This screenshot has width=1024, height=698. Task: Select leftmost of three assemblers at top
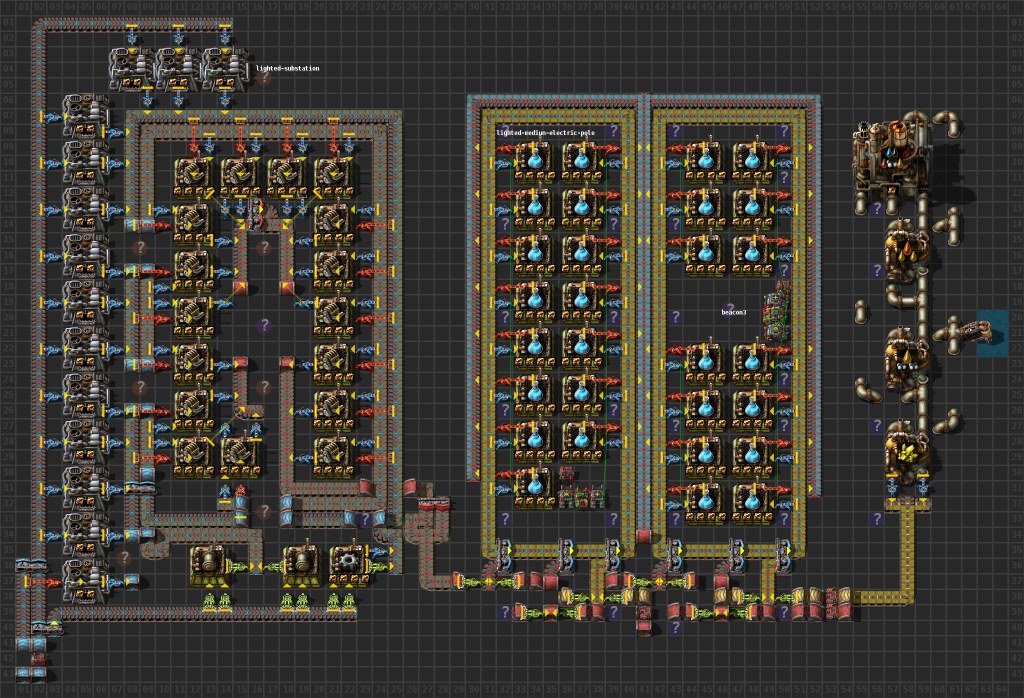click(131, 68)
